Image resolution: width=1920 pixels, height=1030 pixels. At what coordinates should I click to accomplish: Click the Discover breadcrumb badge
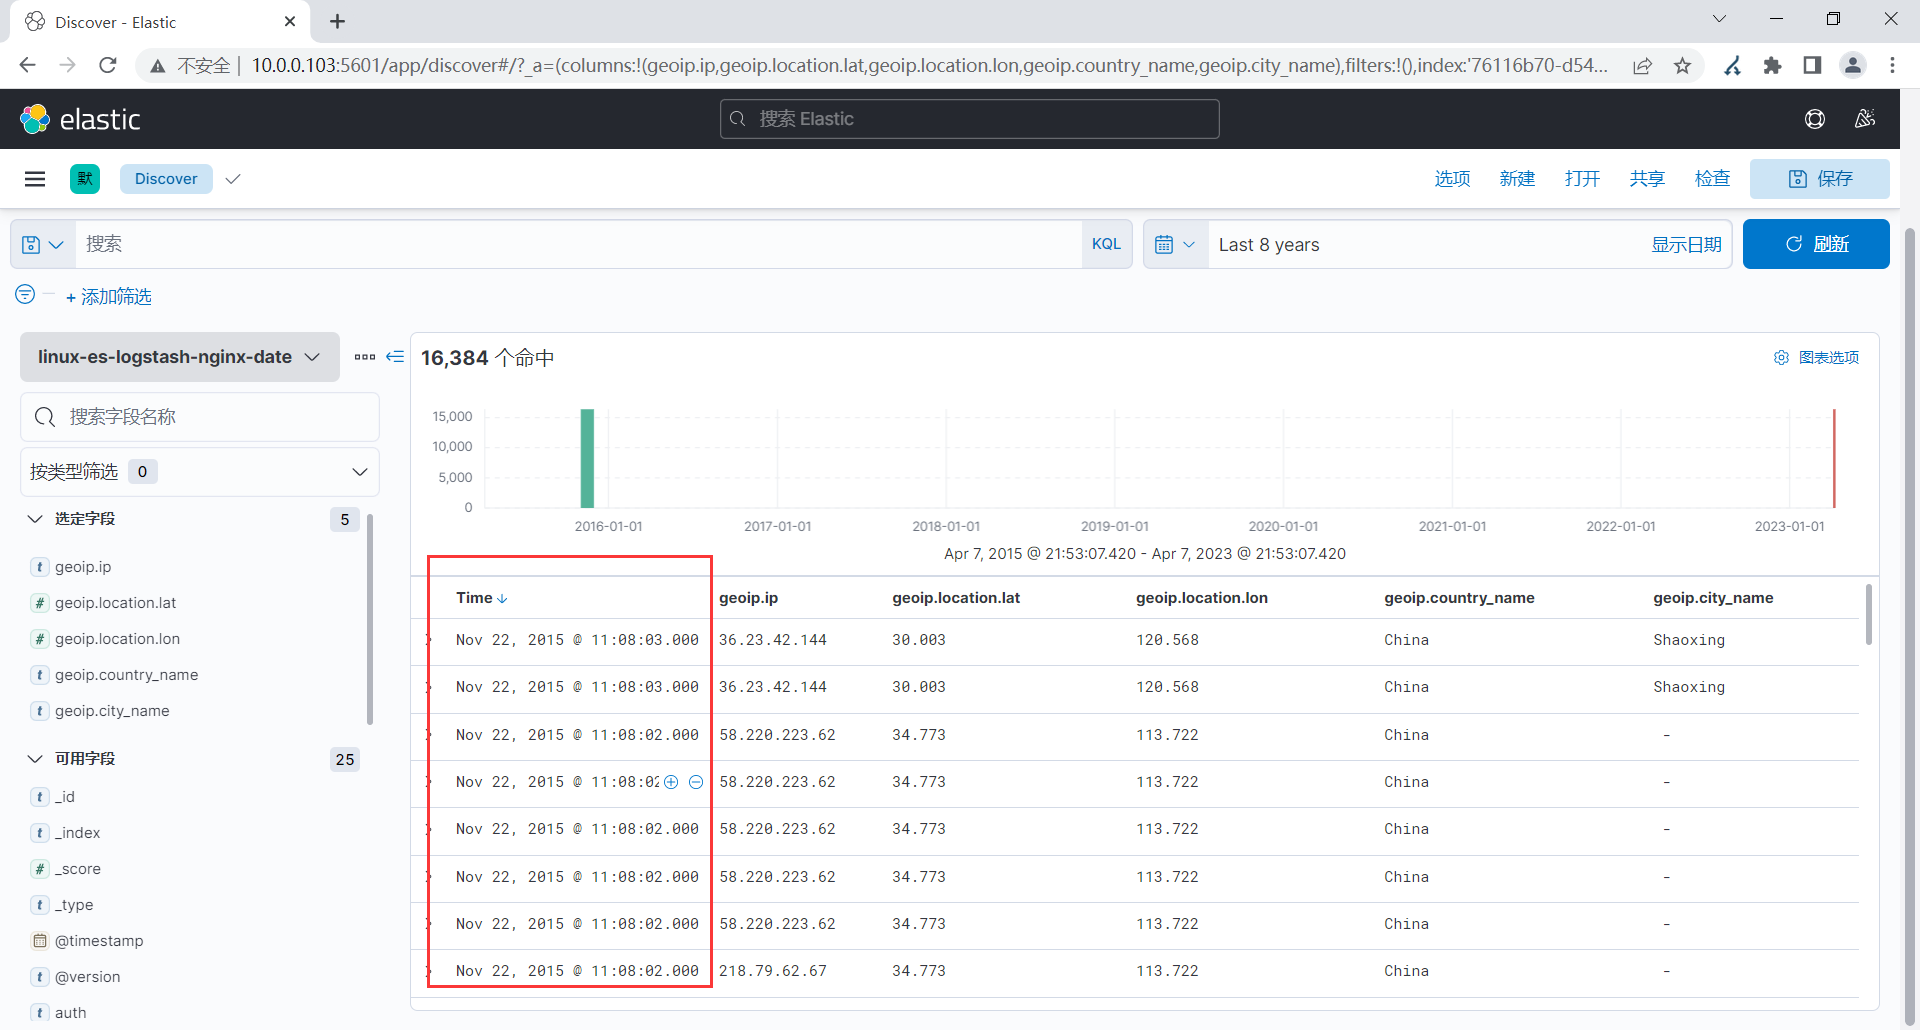click(166, 179)
